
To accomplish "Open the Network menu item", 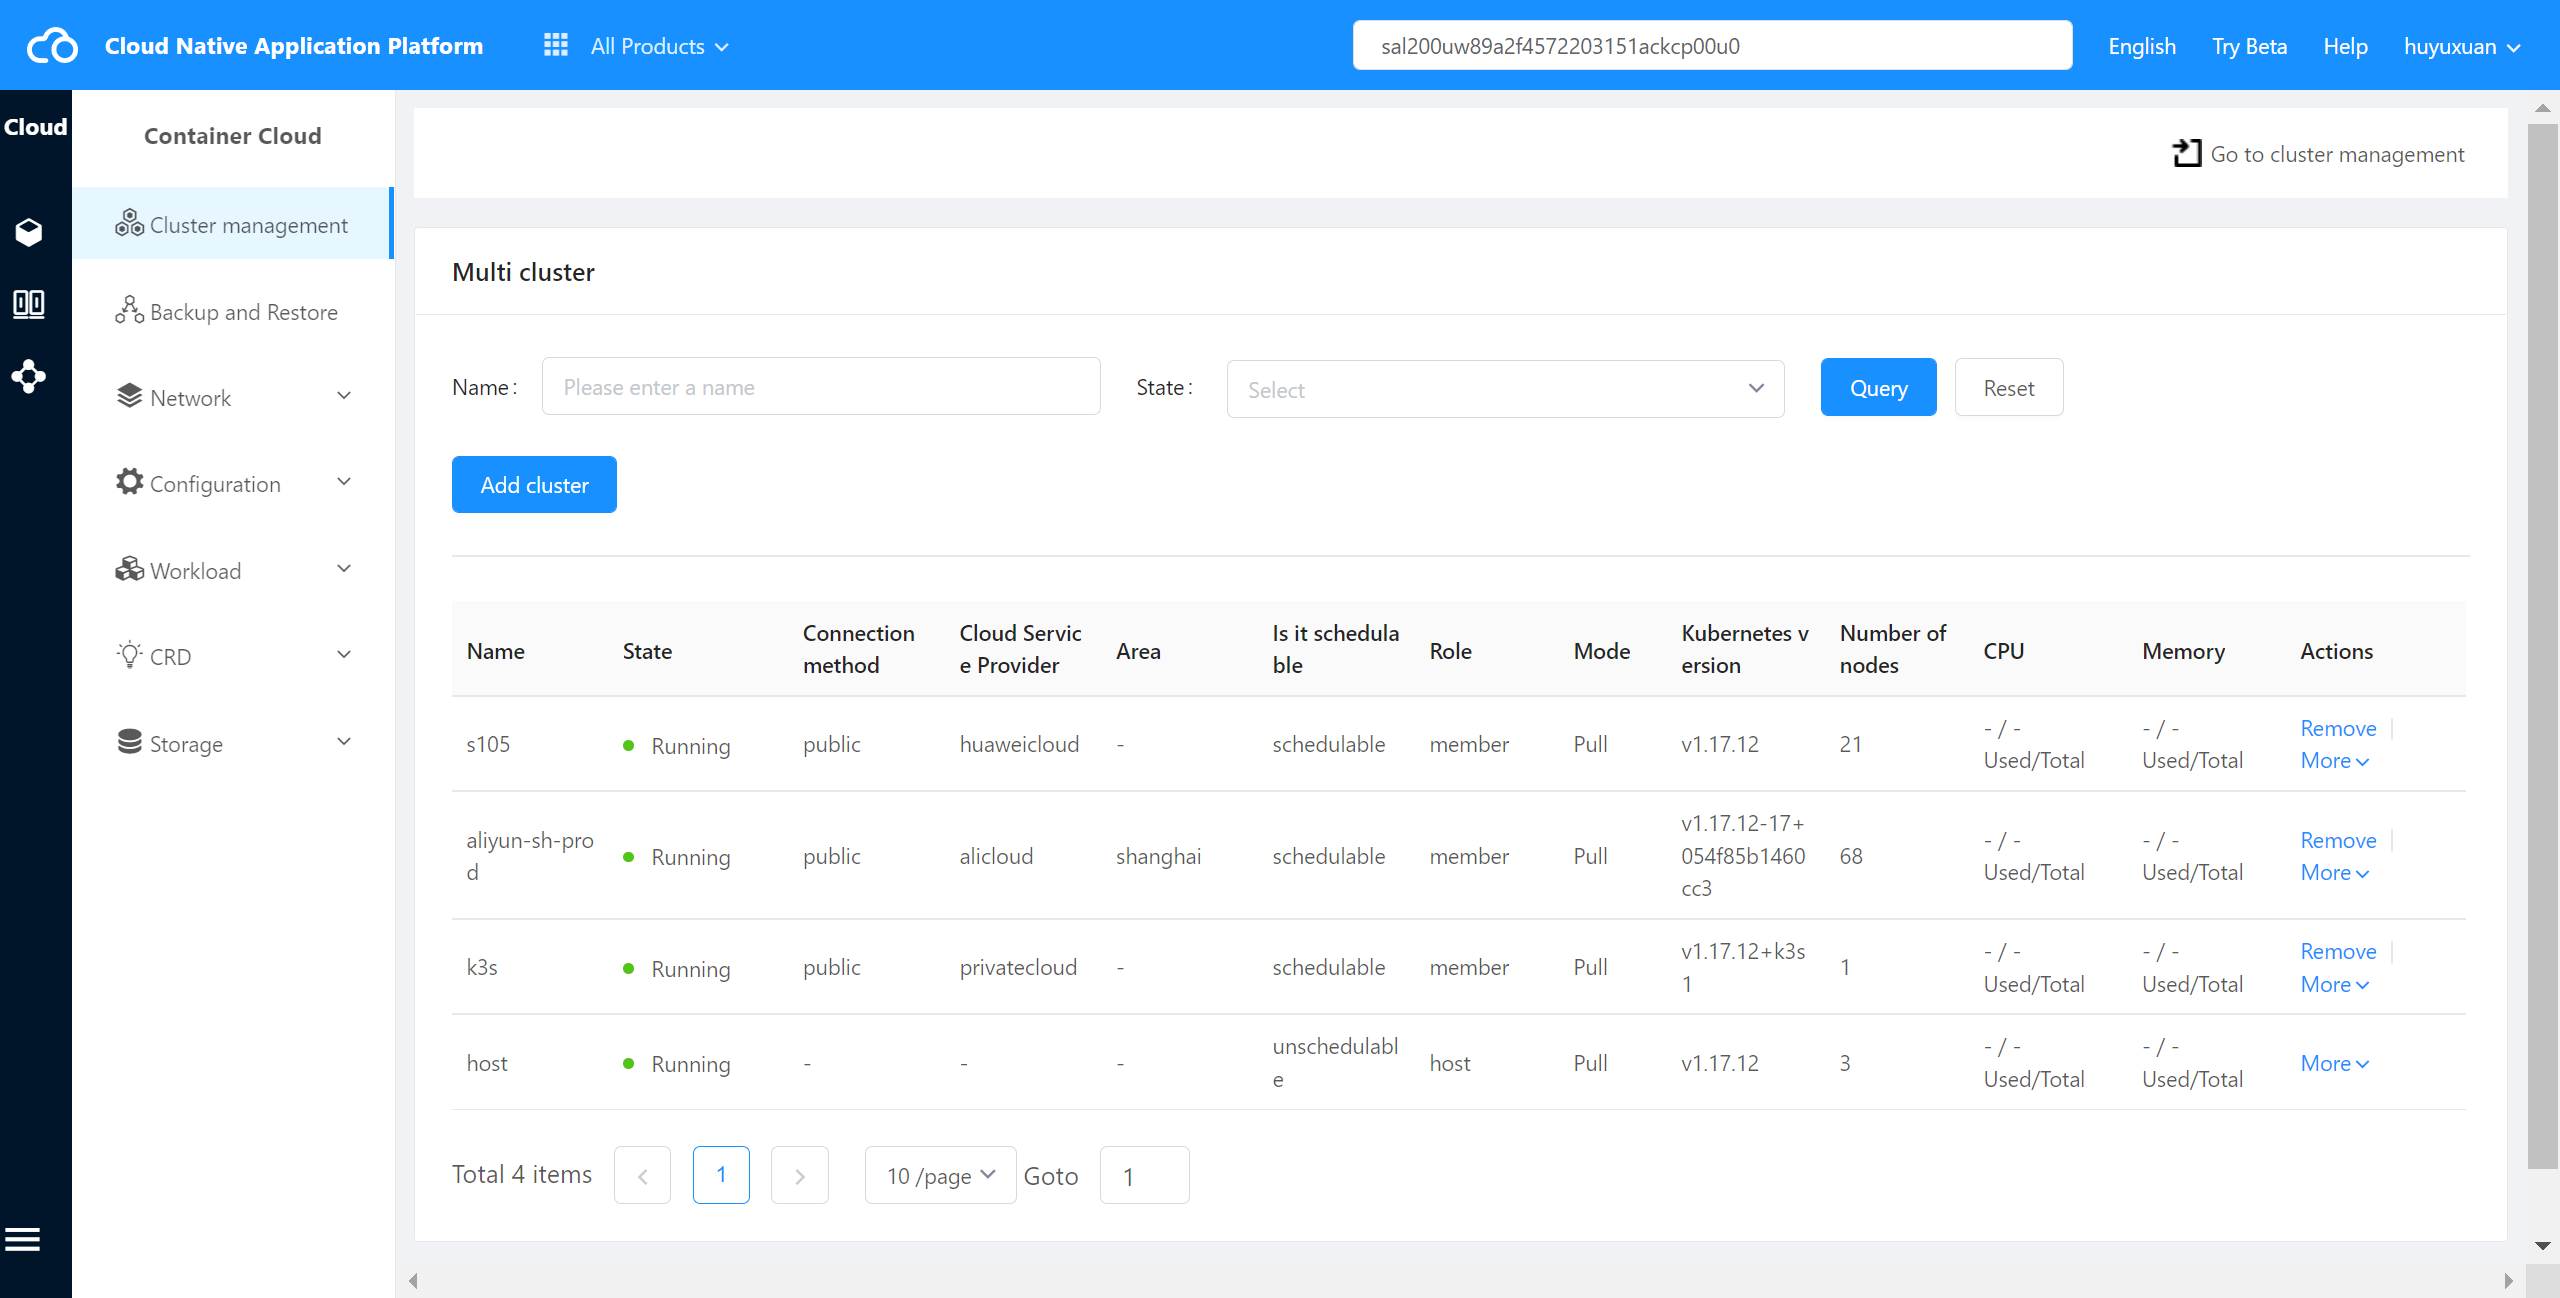I will 233,398.
